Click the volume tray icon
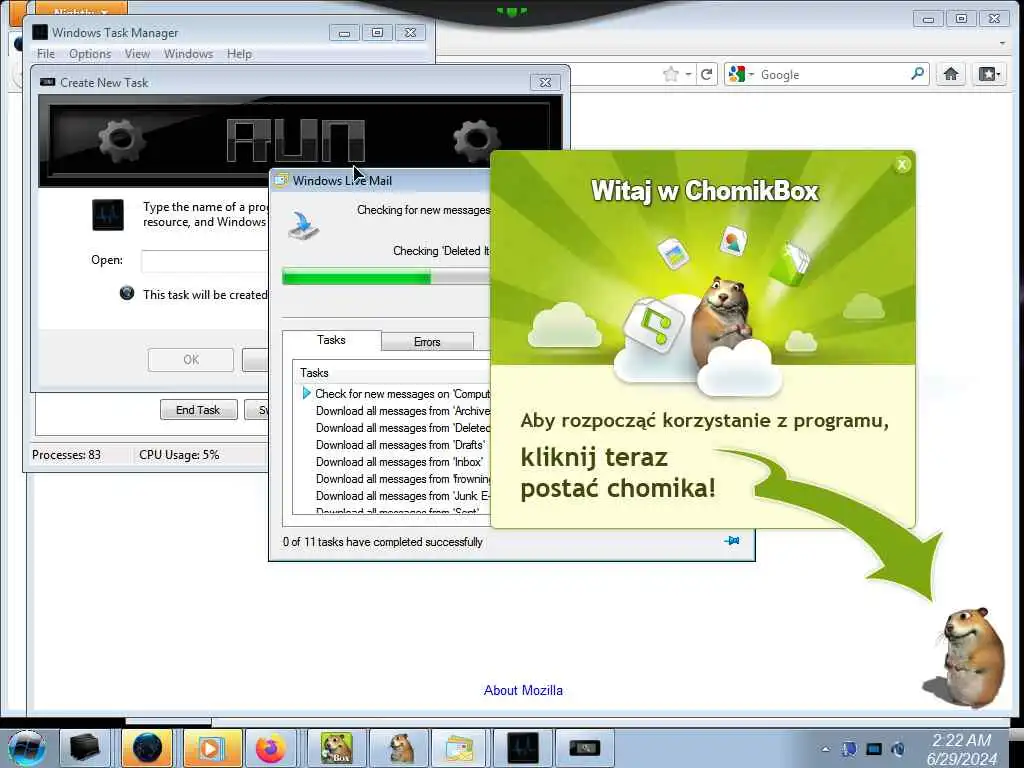Image resolution: width=1024 pixels, height=768 pixels. click(899, 749)
